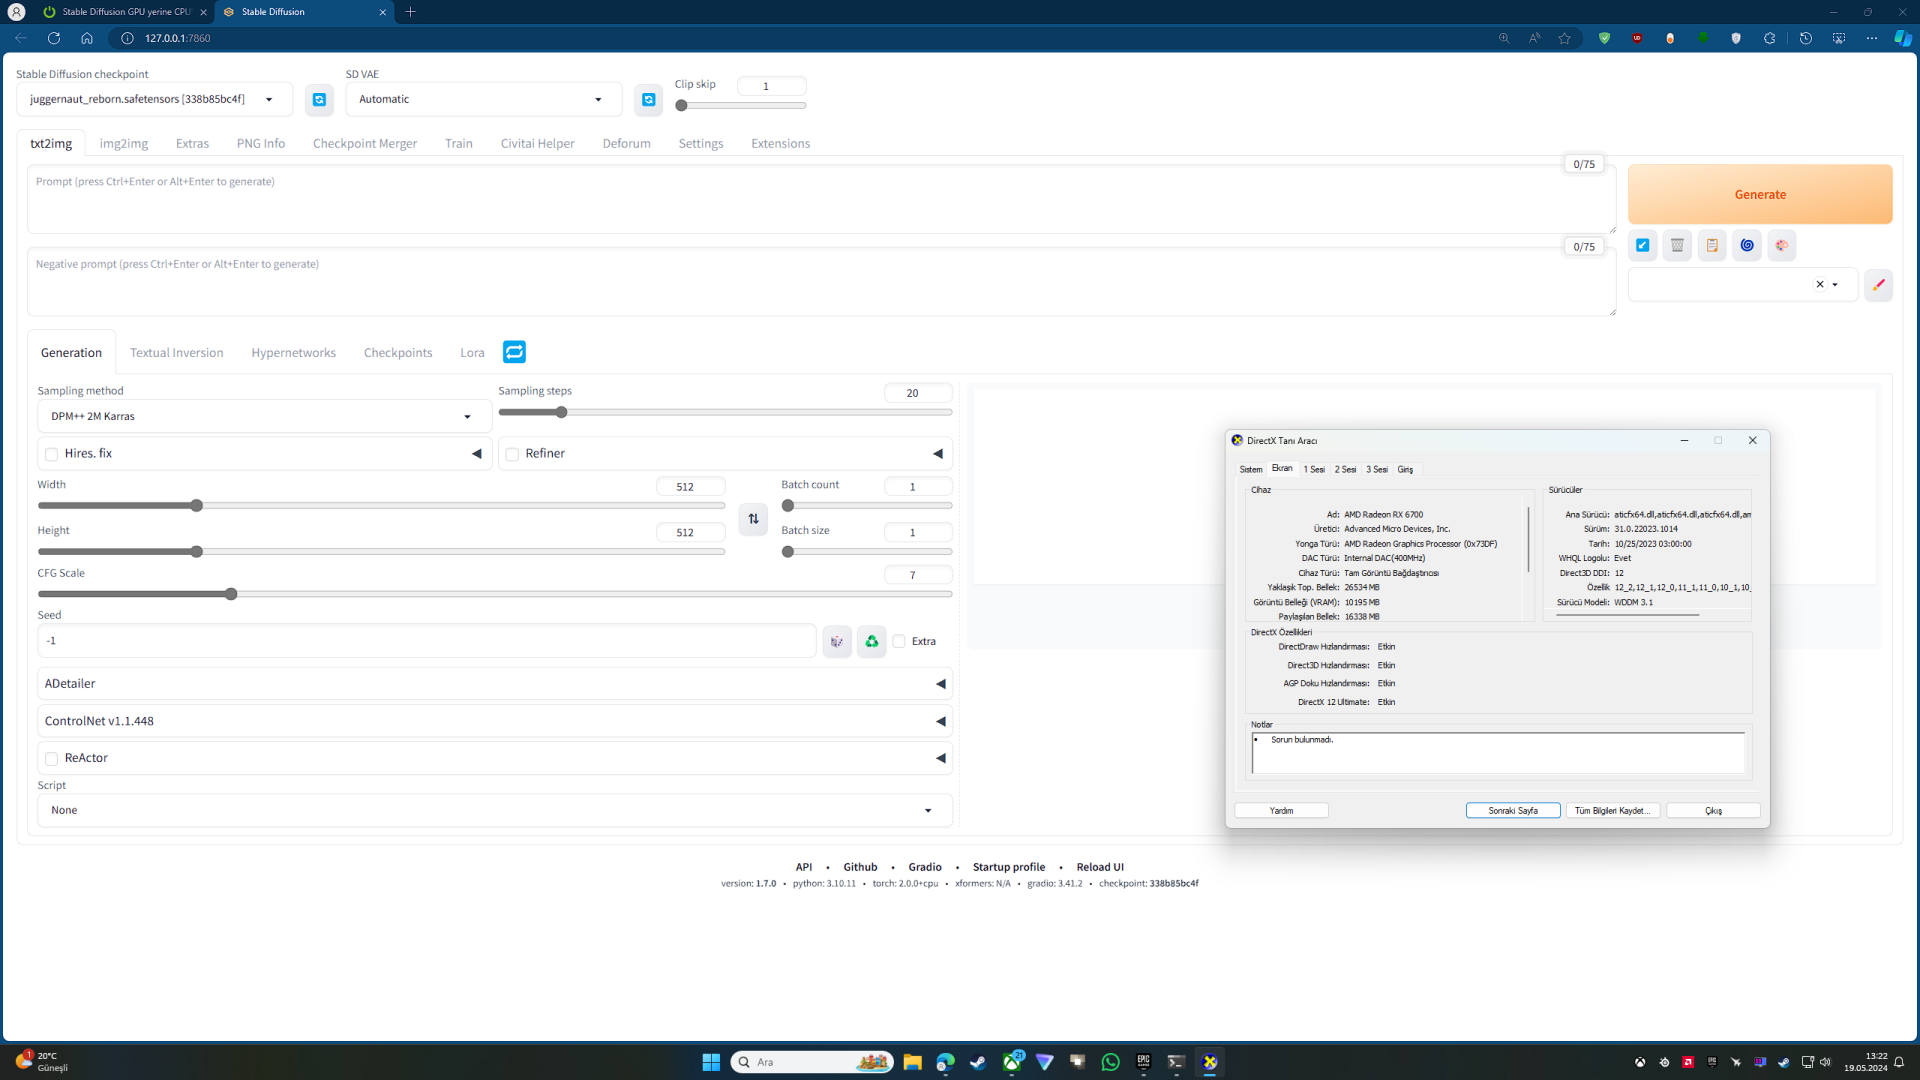Click the green recycle reuse-seed icon
Screen dimensions: 1920x1080
point(872,642)
